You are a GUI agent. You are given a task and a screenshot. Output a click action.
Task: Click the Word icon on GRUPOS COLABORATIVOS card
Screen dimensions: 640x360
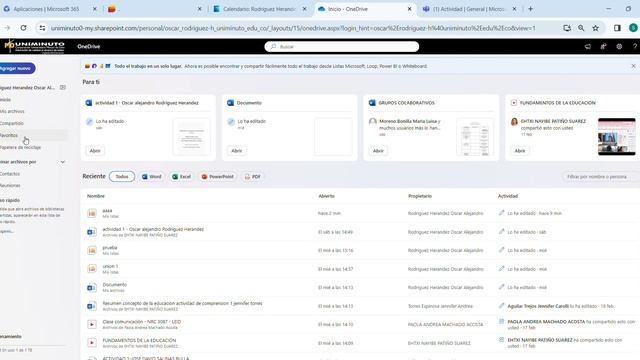(x=372, y=103)
